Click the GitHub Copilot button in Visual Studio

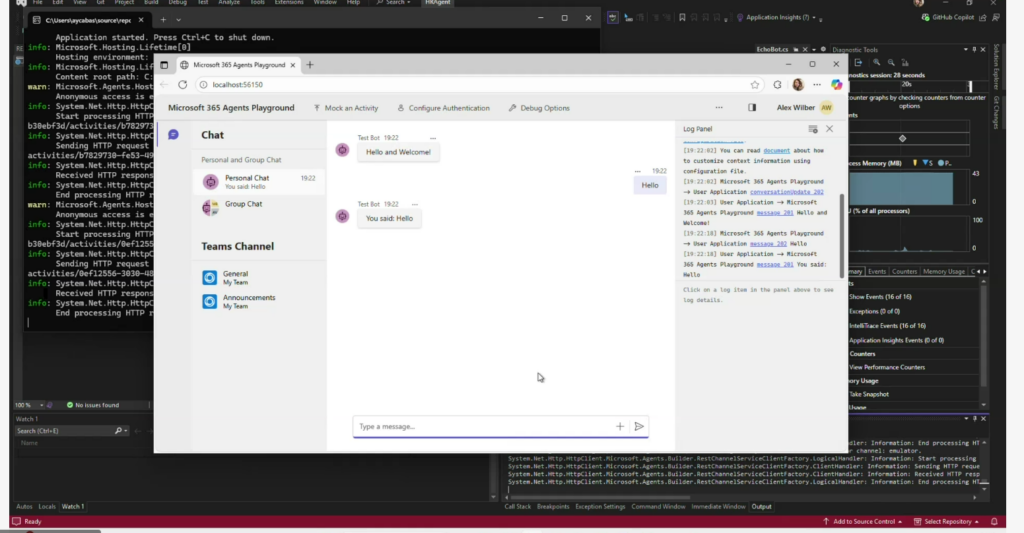947,18
